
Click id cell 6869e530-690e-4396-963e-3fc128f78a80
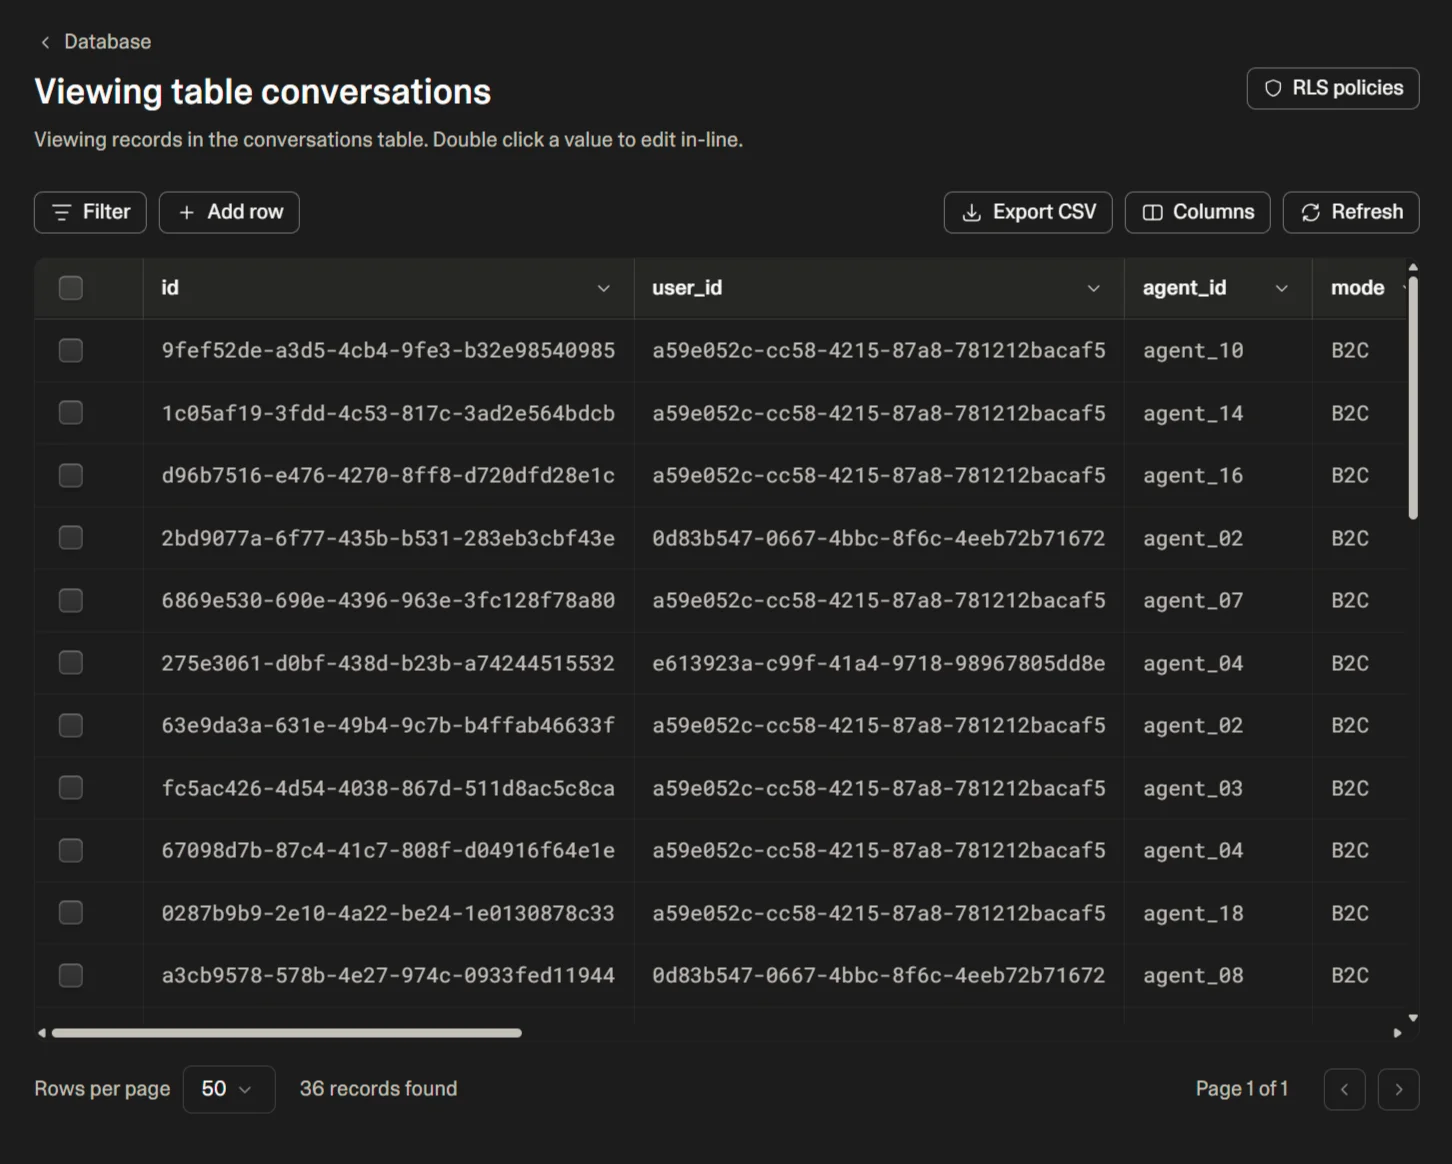388,600
